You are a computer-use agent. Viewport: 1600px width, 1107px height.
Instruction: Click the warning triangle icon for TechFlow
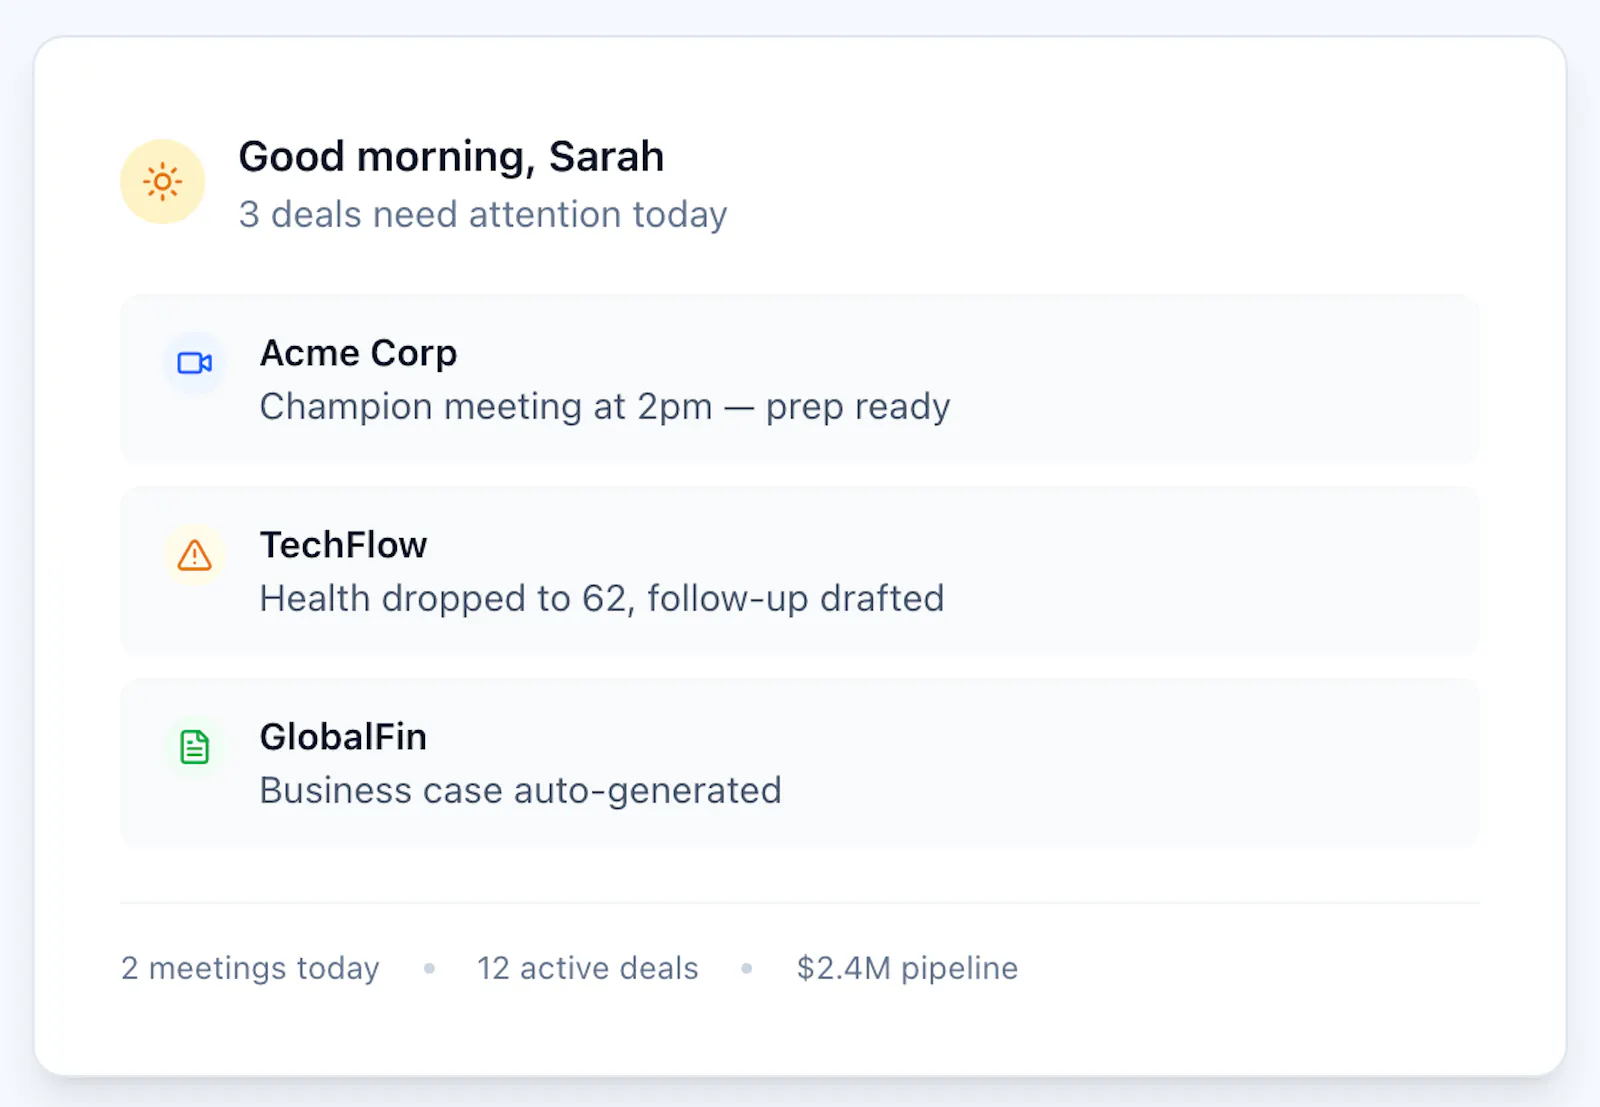coord(194,555)
